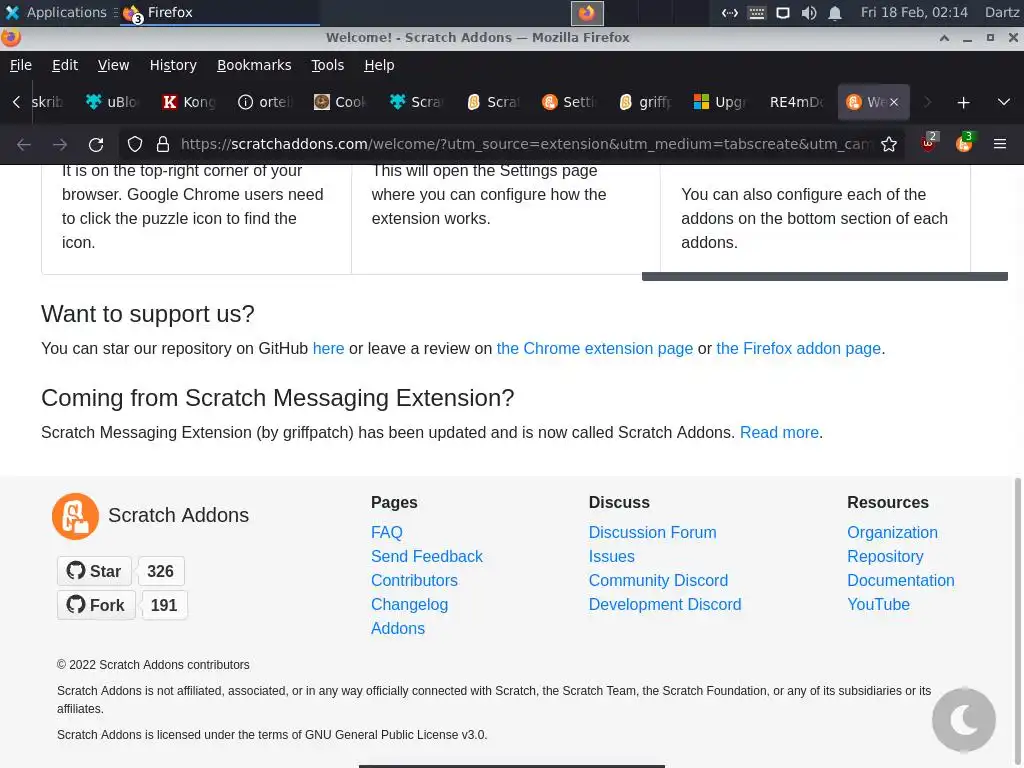Open the Firefox hamburger application menu
Screen dimensions: 1024x768
[x=1000, y=144]
